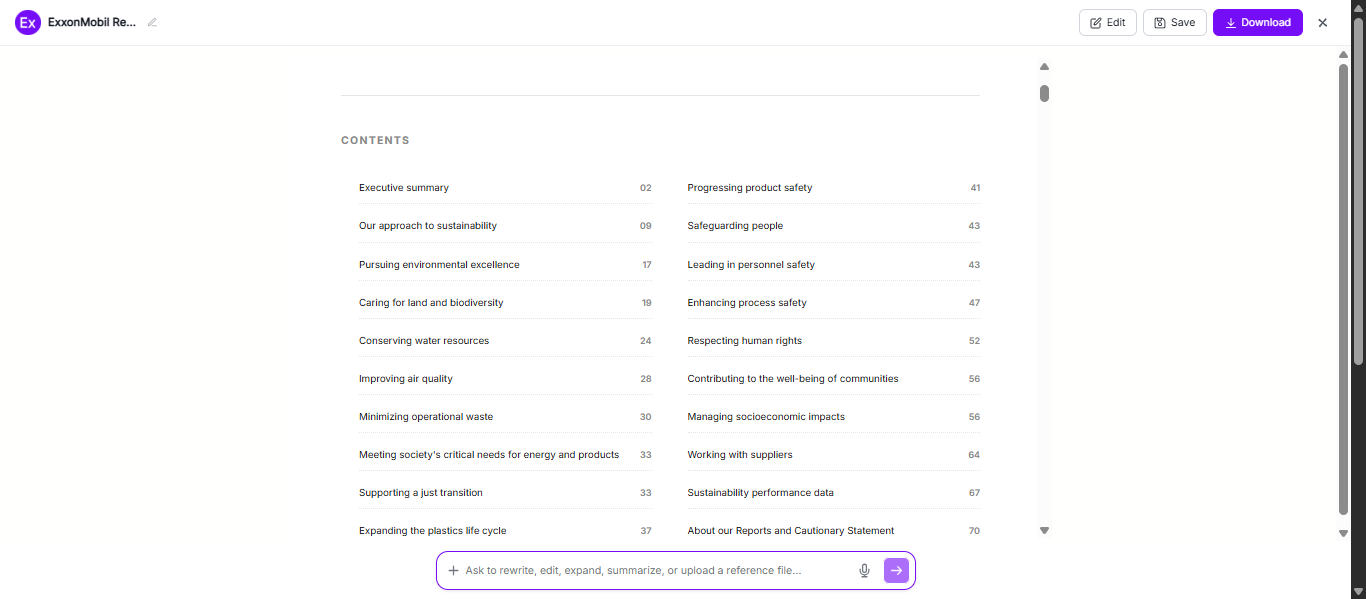Click 'Caring for land and biodiversity' entry
Viewport: 1366px width, 599px height.
(431, 303)
